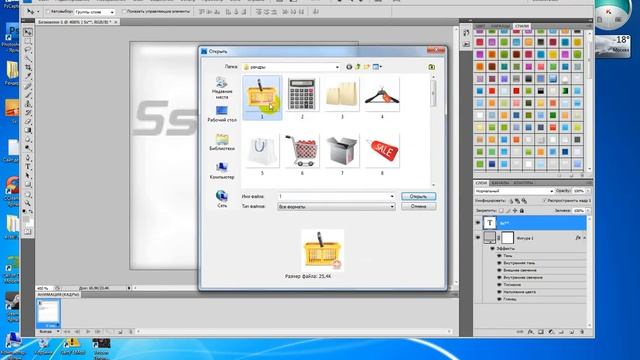The image size is (640, 360).
Task: Open the layer Opacity dropdown
Action: [588, 191]
